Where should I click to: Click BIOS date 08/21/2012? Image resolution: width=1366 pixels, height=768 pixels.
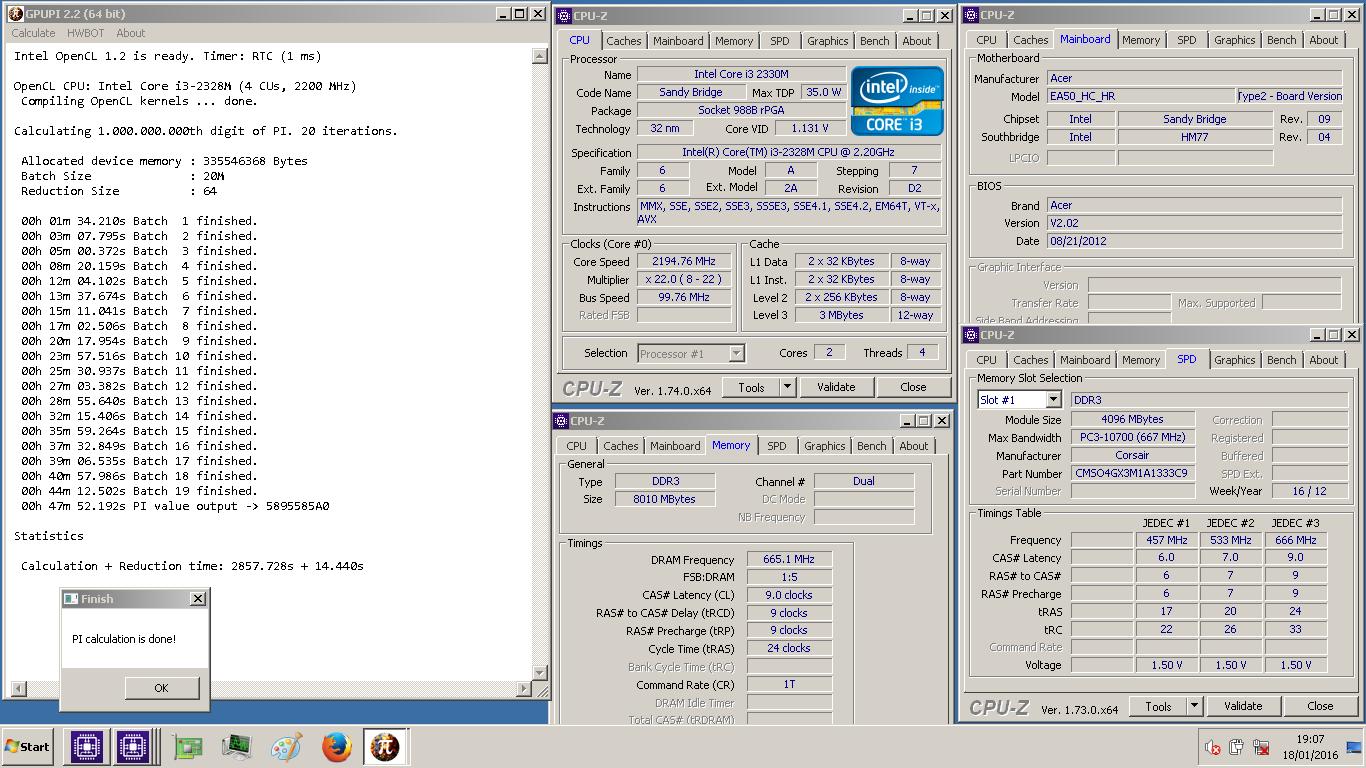[x=1195, y=241]
